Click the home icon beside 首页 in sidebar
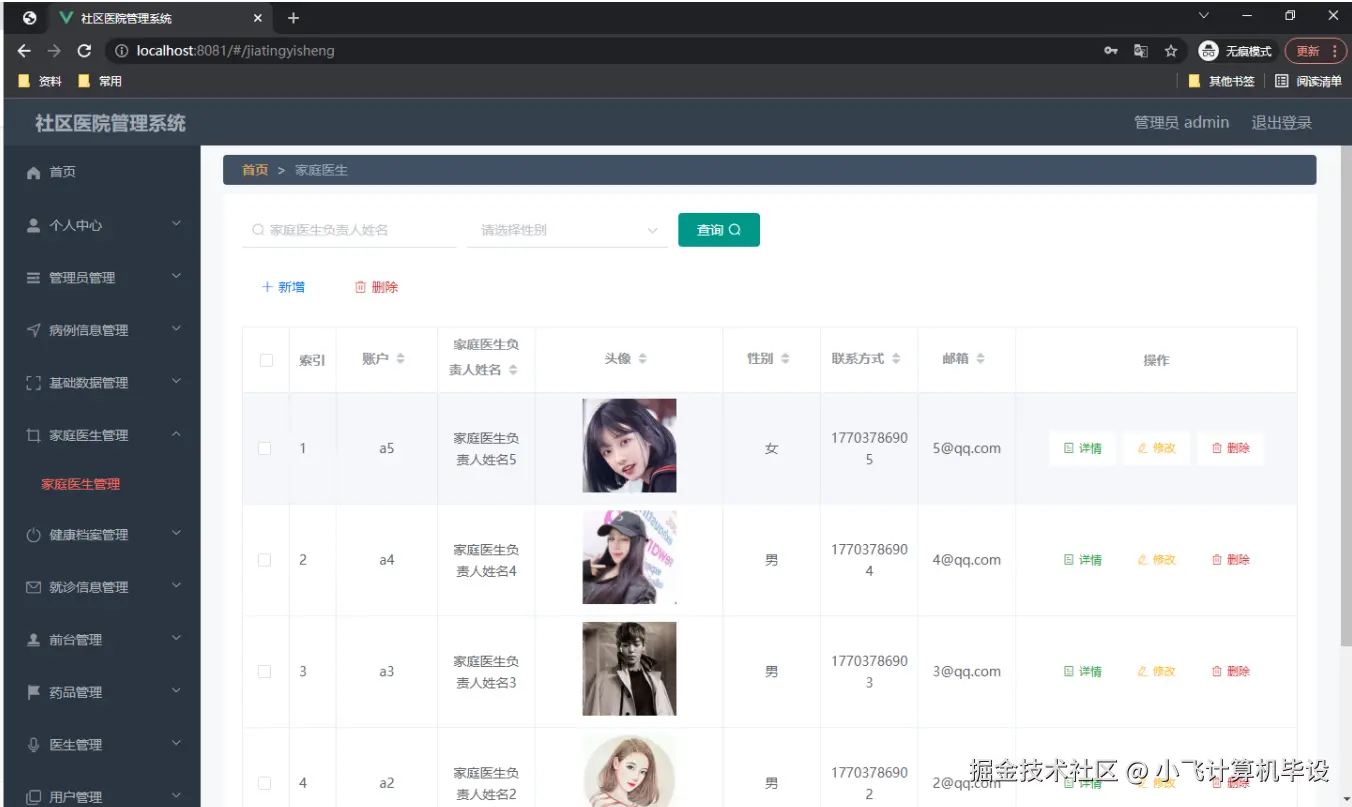This screenshot has height=807, width=1352. click(33, 173)
